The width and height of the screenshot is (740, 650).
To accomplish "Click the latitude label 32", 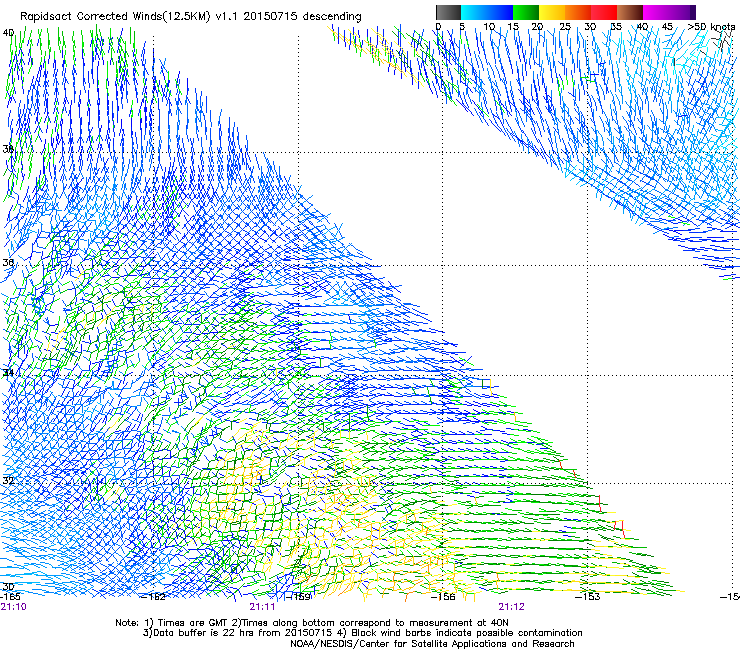I will (x=8, y=481).
